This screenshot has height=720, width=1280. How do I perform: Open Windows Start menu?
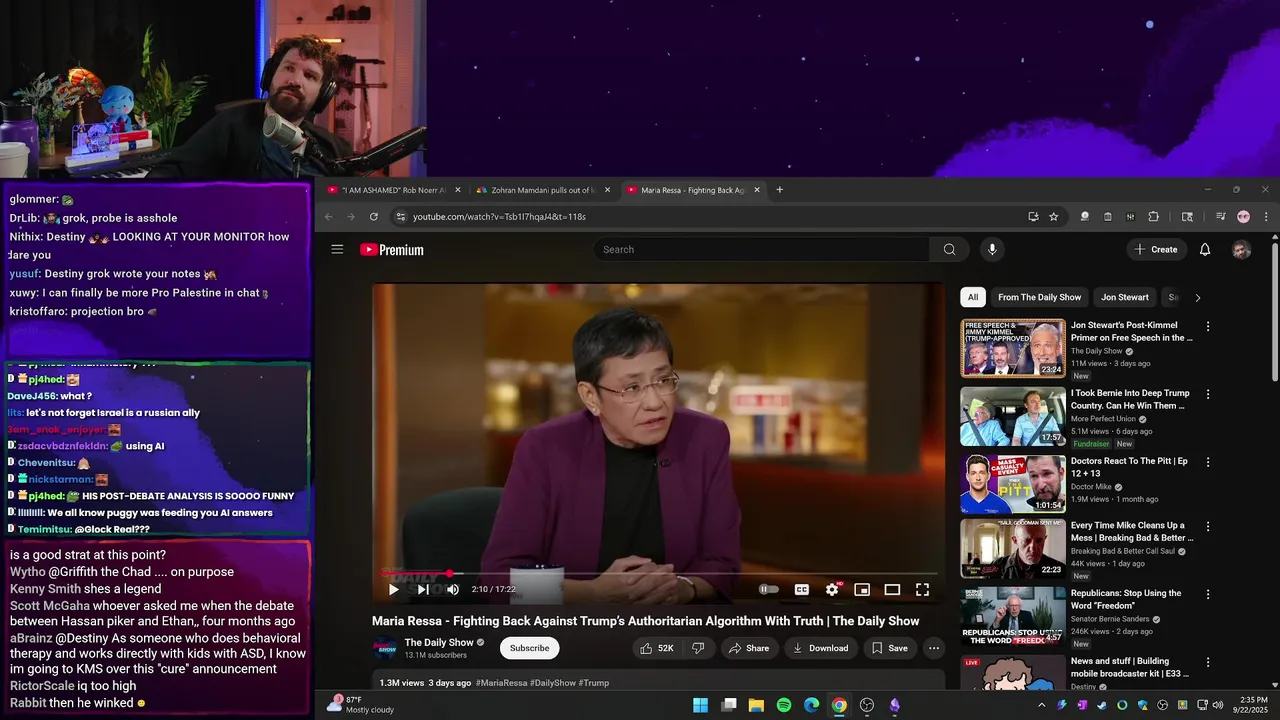701,705
